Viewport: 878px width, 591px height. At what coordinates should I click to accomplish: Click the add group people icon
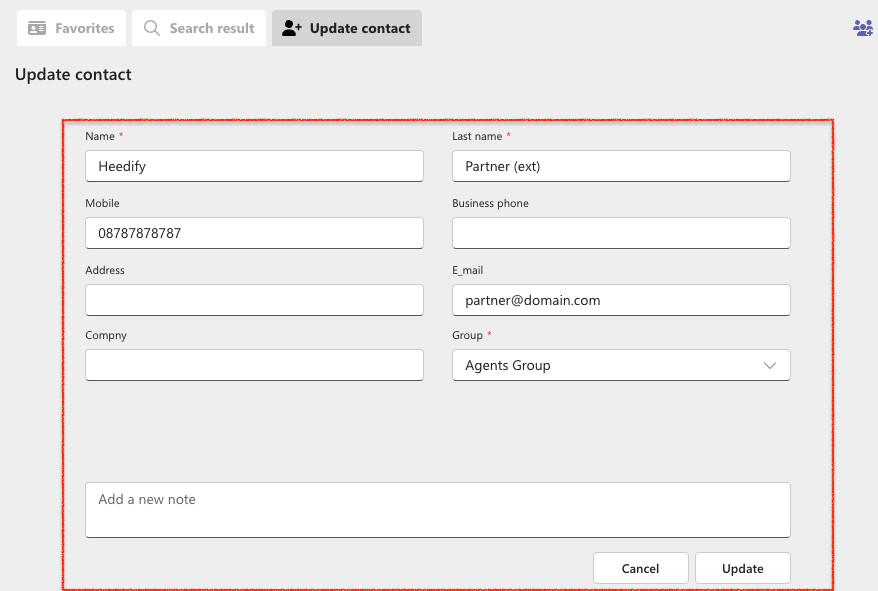pyautogui.click(x=862, y=28)
